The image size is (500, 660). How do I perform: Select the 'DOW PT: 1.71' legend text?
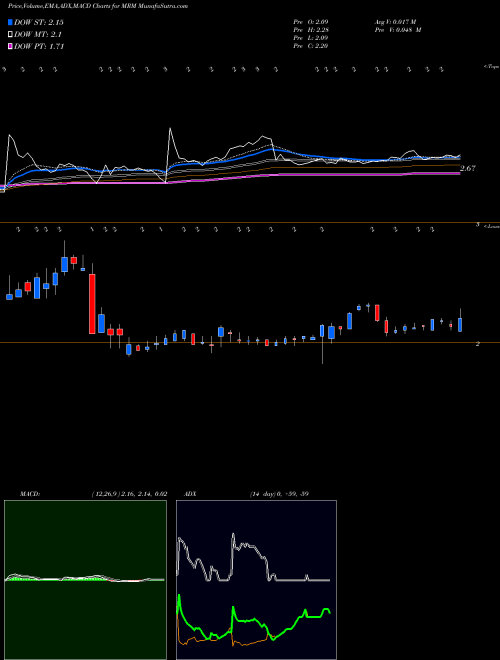(x=39, y=47)
